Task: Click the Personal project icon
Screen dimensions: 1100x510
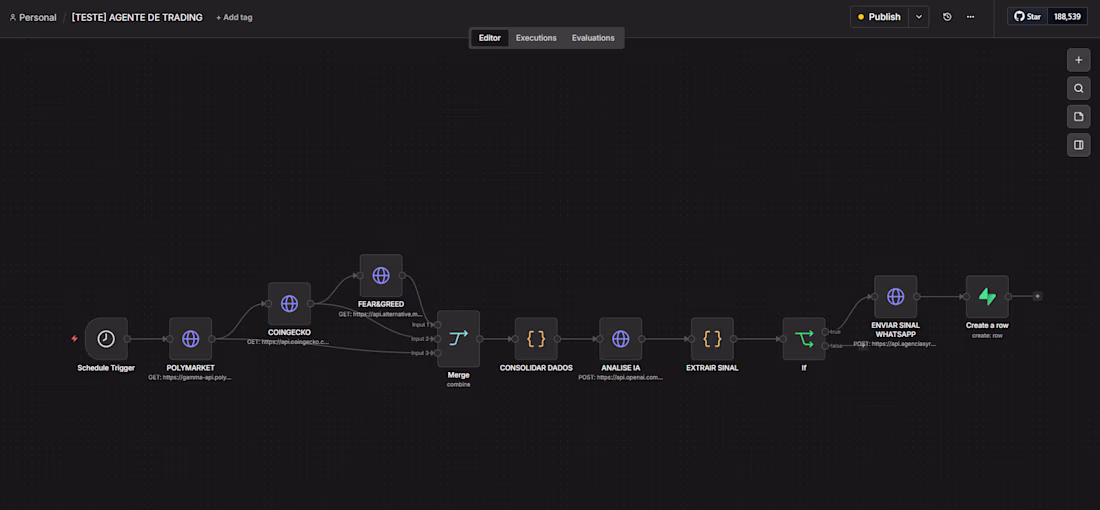Action: 13,18
